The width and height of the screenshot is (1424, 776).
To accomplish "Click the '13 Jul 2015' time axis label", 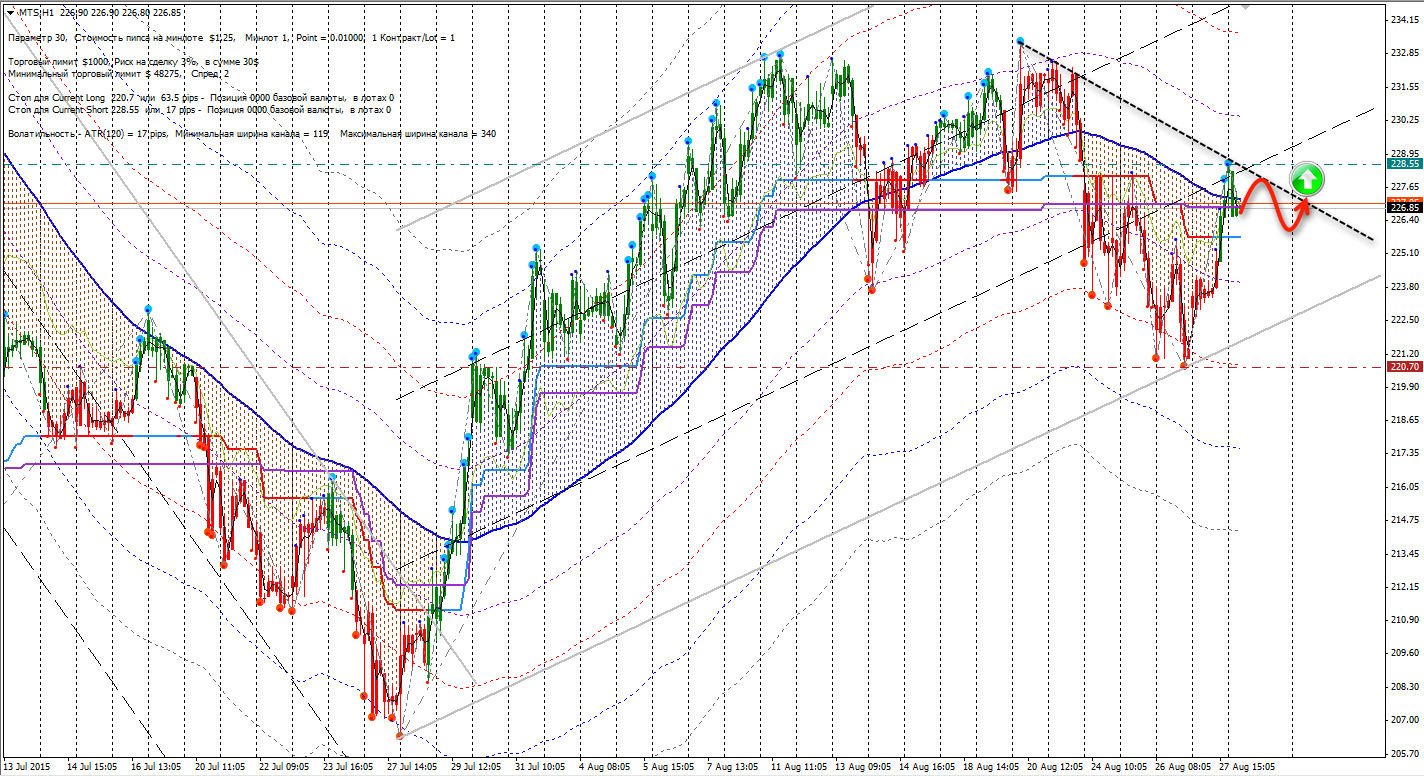I will [x=27, y=766].
